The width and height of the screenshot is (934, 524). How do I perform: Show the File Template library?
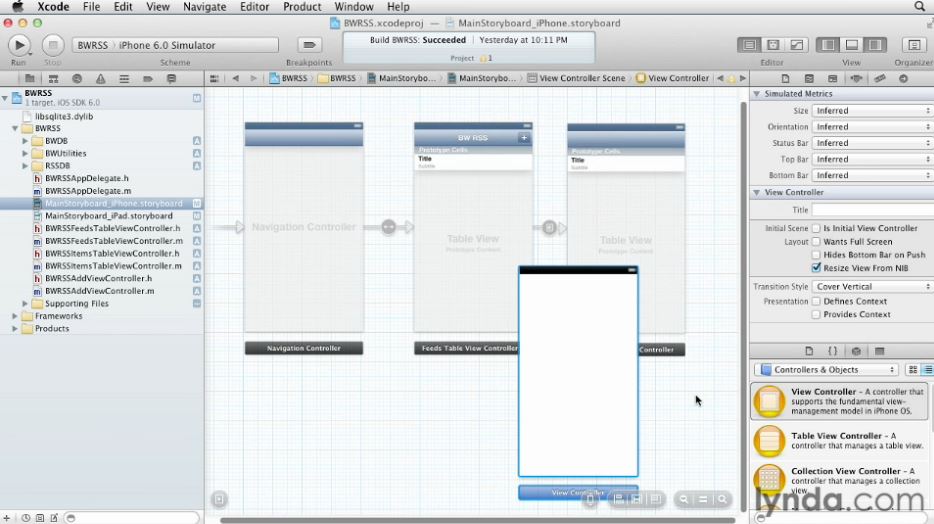pos(809,351)
